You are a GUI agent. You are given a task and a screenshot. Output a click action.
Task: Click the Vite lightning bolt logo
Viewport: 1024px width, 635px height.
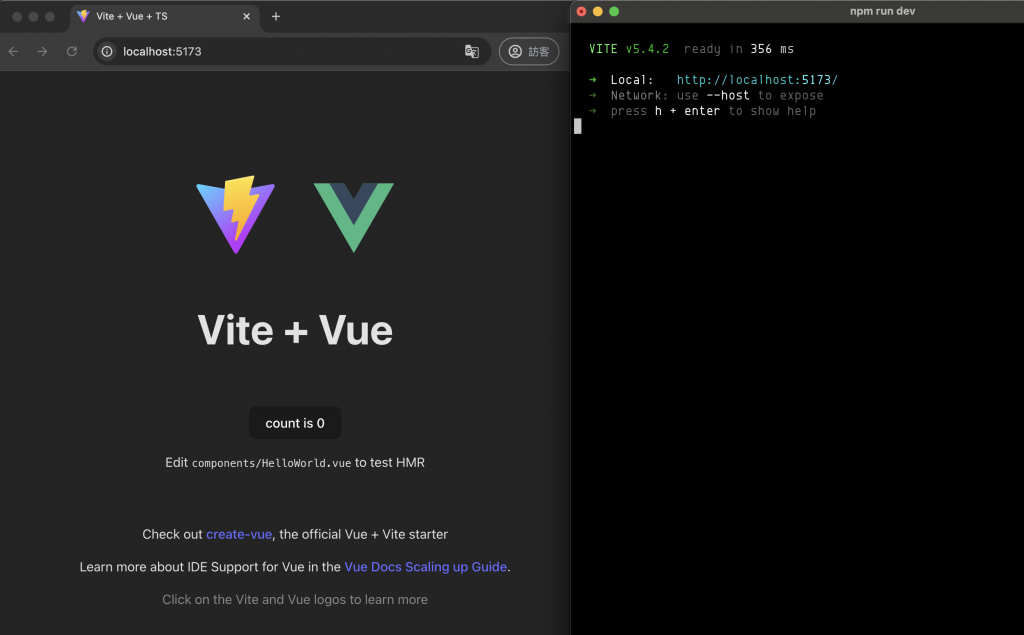click(236, 214)
